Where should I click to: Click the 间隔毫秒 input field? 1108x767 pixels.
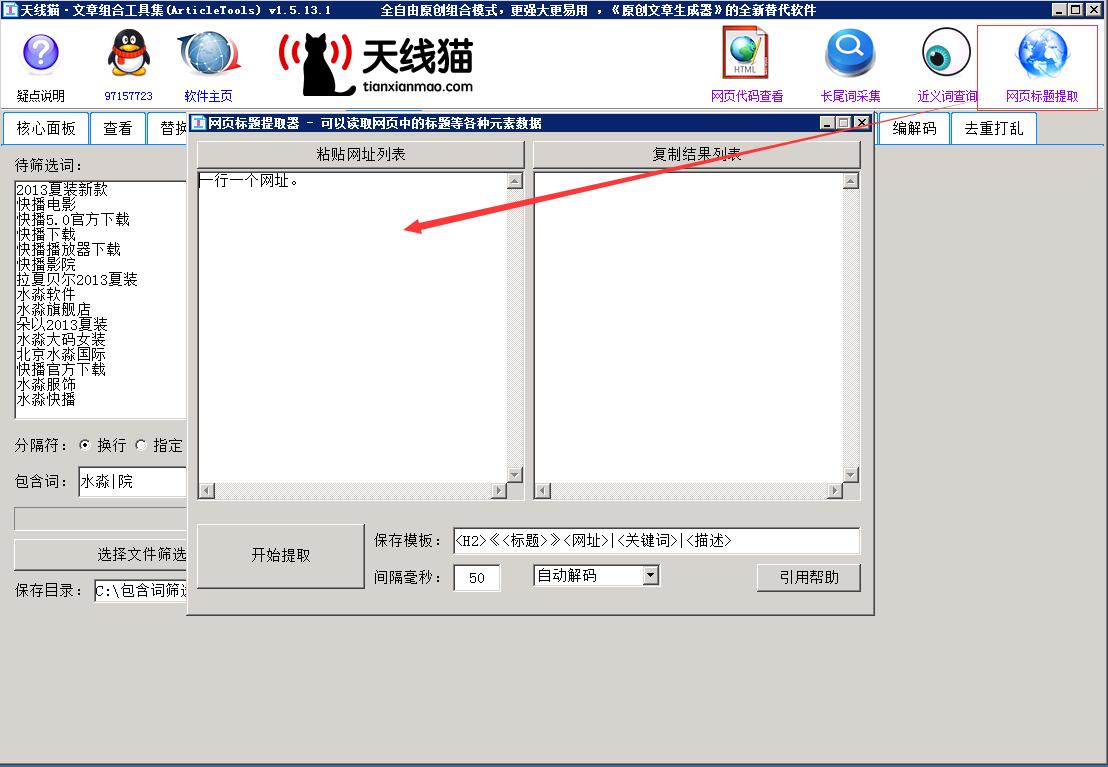[477, 578]
